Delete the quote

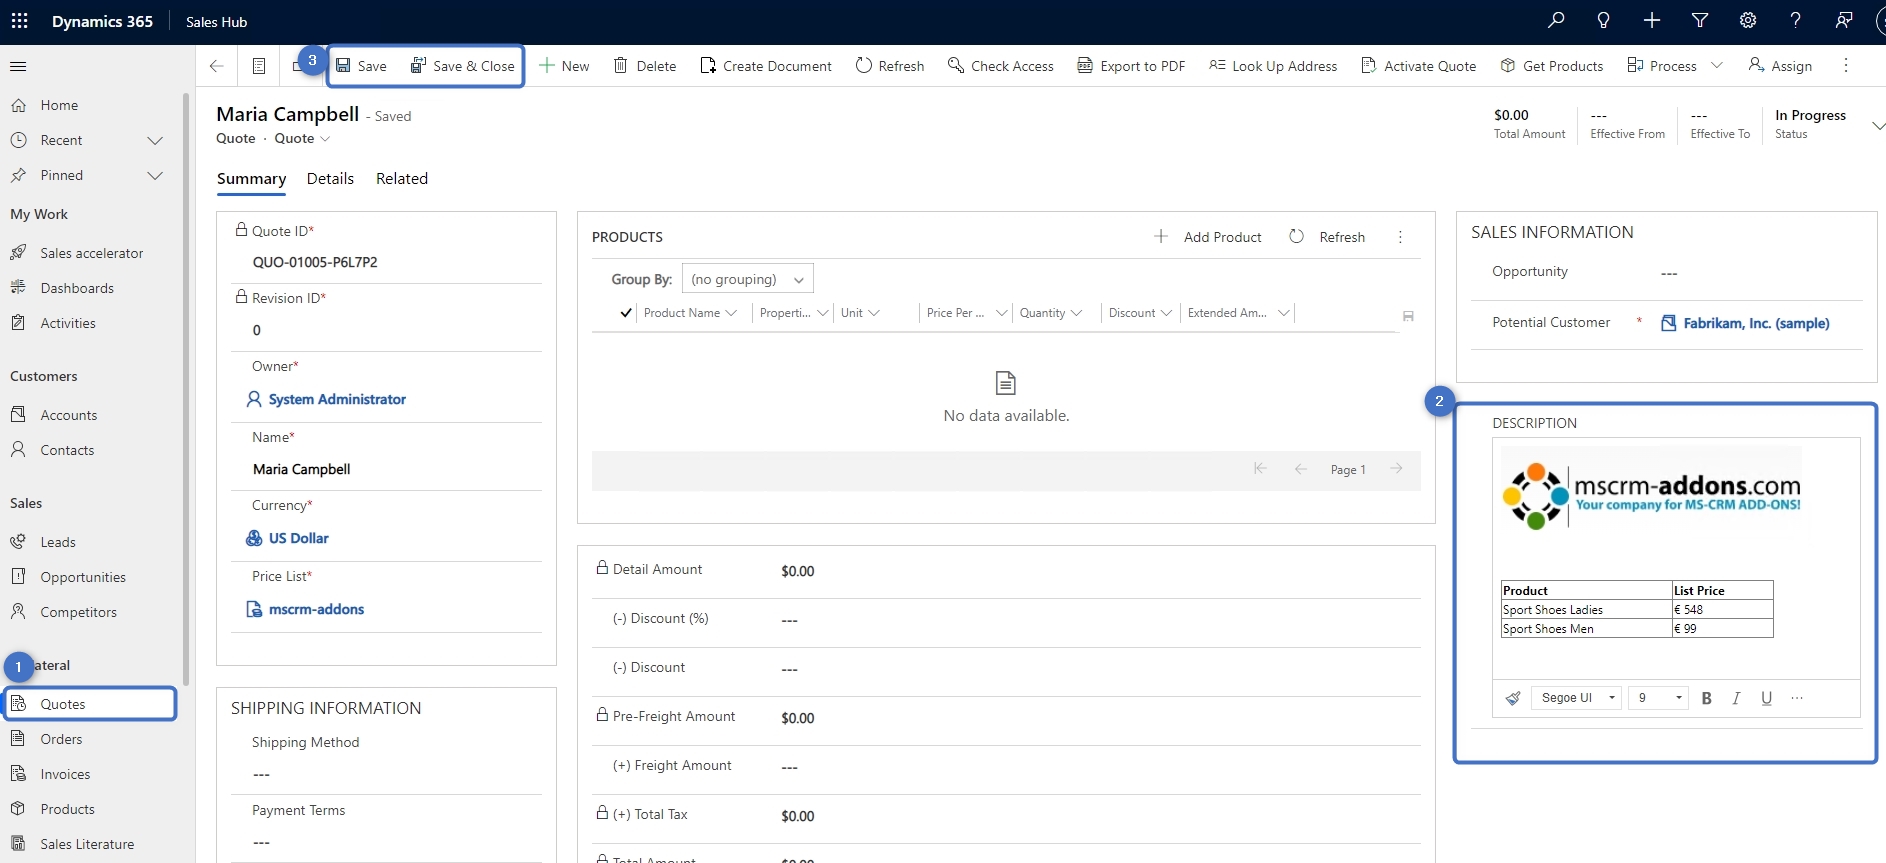(645, 66)
